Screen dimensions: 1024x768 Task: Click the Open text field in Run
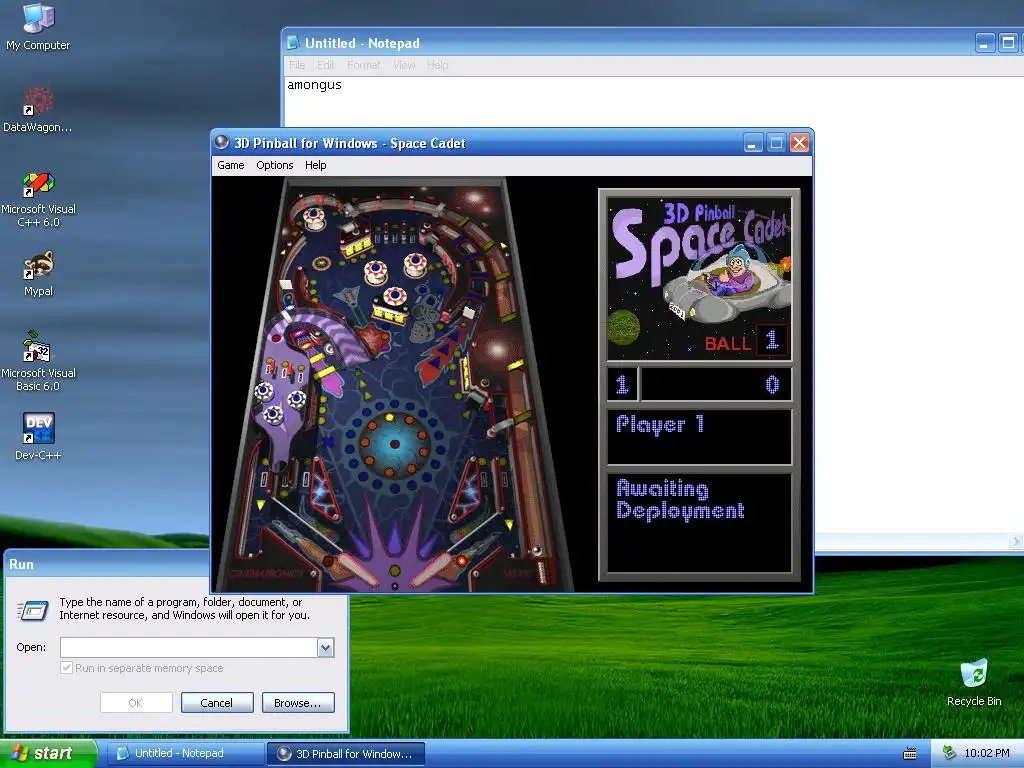(x=189, y=647)
